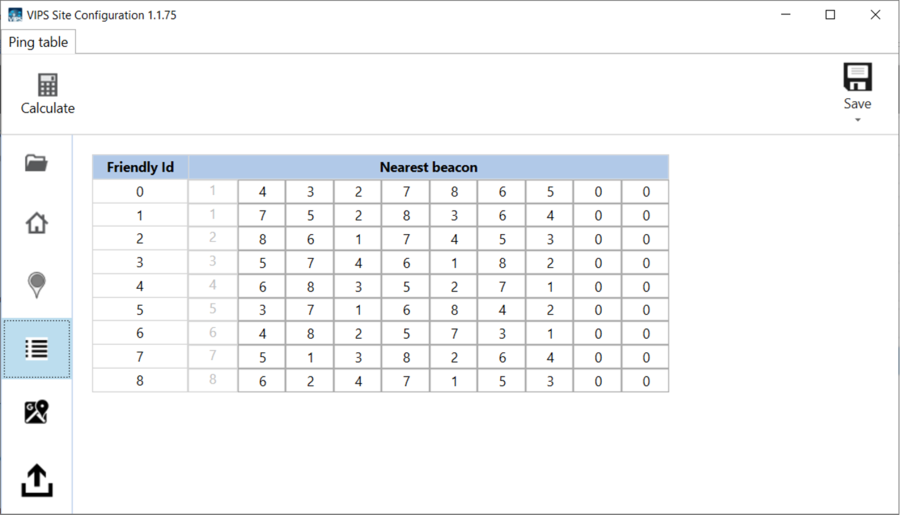This screenshot has width=900, height=515.
Task: Select greyed-out beacon cell in row 5
Action: 213,309
